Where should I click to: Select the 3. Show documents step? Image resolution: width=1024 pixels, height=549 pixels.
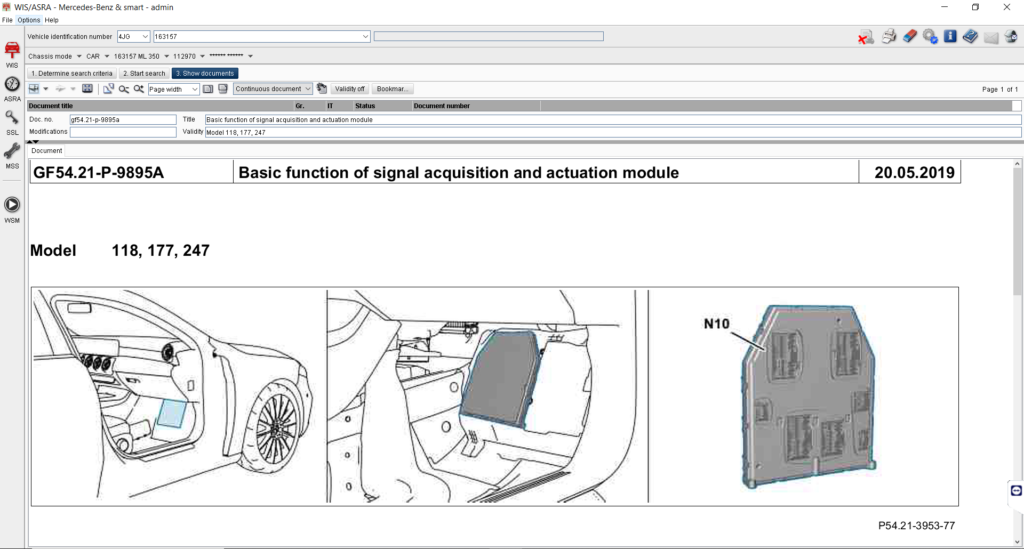point(205,73)
